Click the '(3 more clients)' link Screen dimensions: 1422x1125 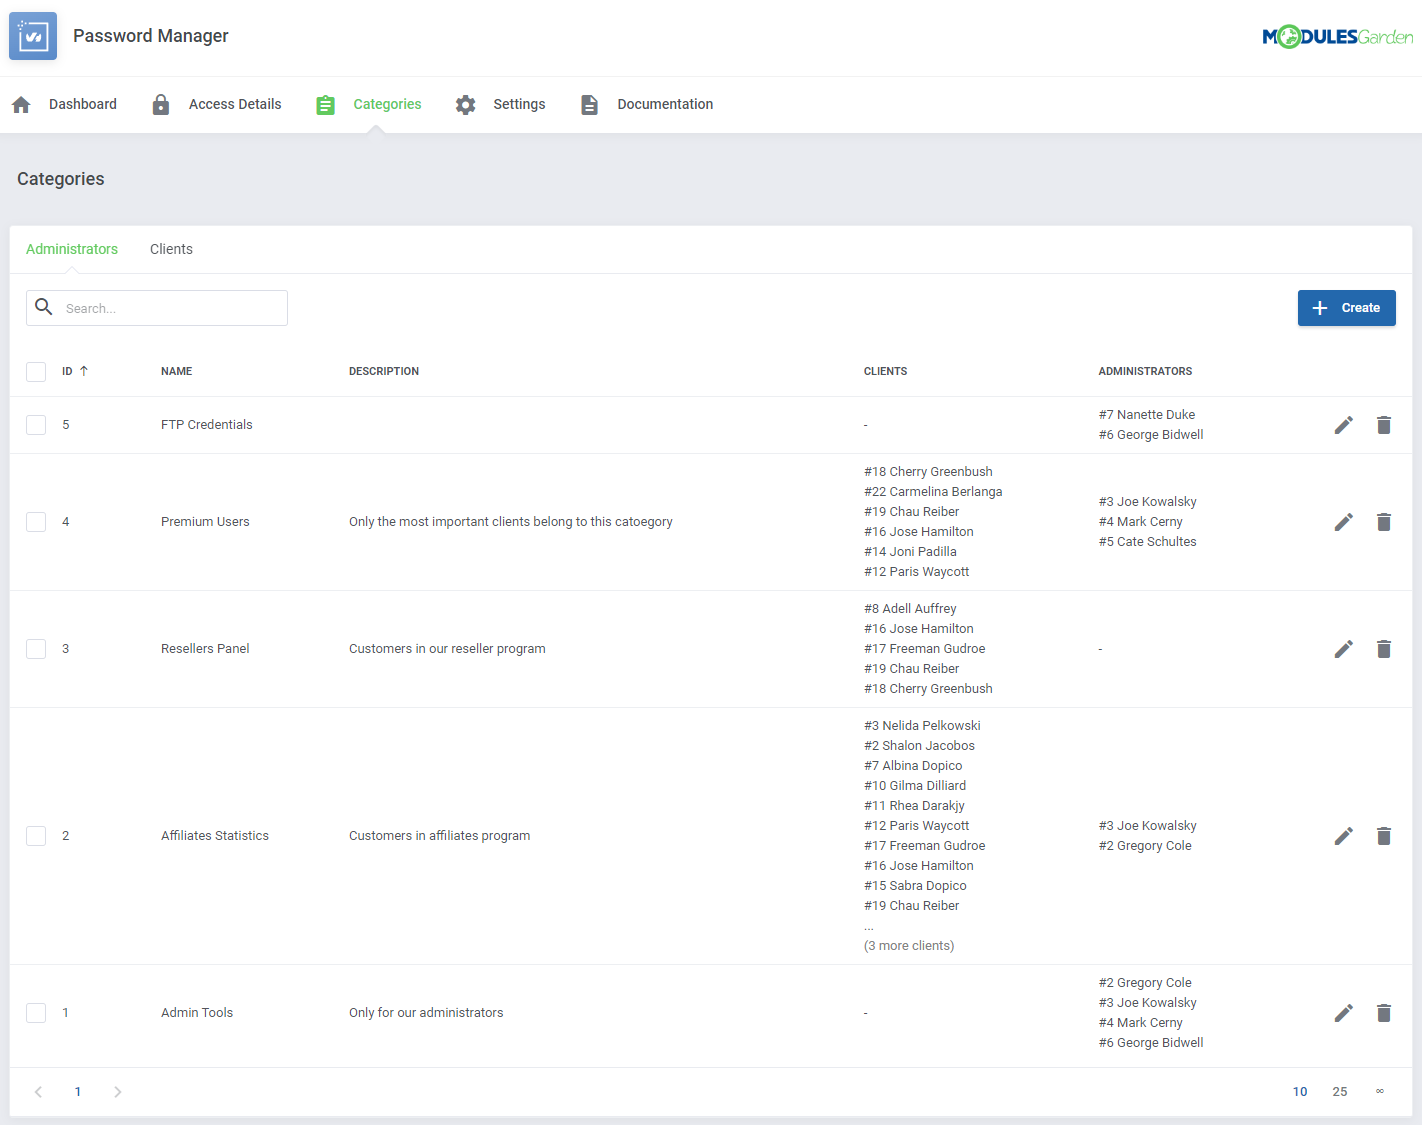pos(909,946)
